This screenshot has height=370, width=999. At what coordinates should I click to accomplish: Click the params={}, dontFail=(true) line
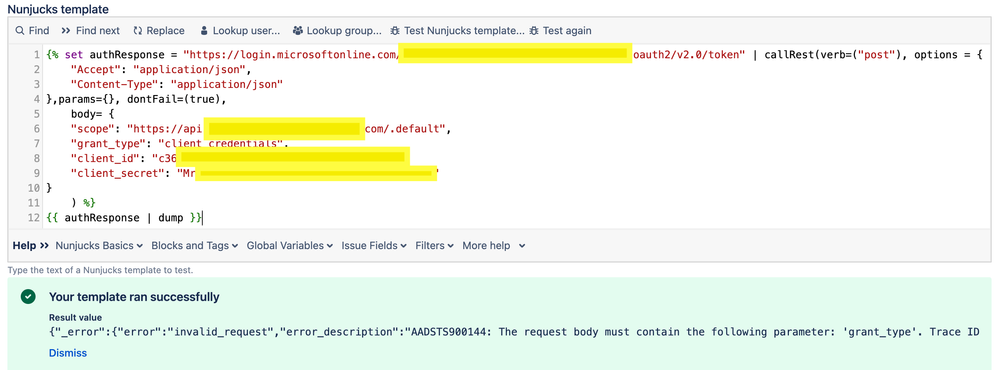pyautogui.click(x=136, y=99)
